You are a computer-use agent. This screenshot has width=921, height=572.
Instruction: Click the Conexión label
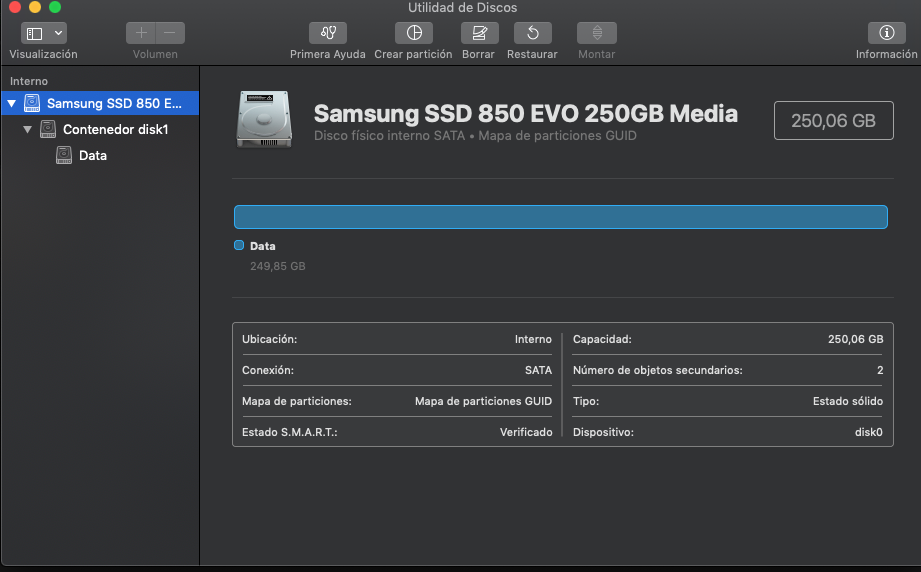click(x=268, y=370)
